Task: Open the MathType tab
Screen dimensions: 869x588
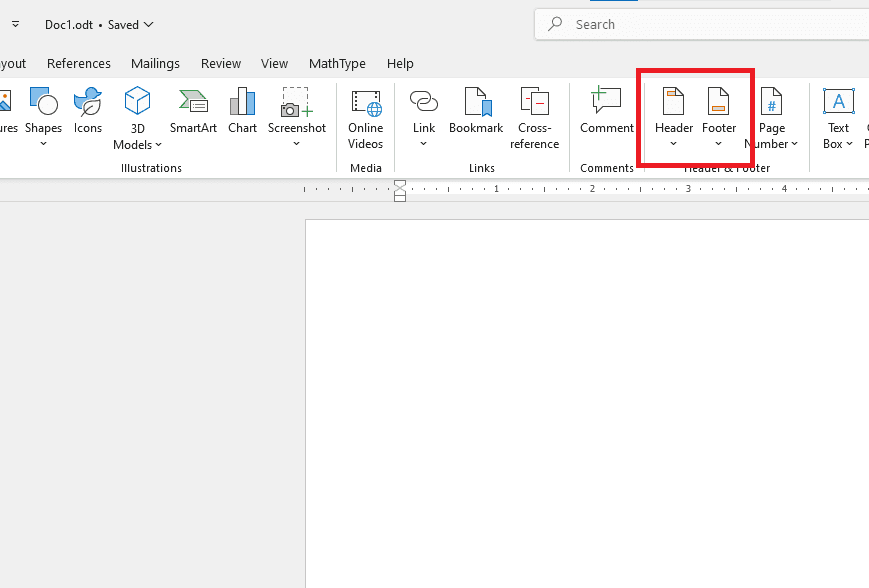Action: [x=337, y=64]
